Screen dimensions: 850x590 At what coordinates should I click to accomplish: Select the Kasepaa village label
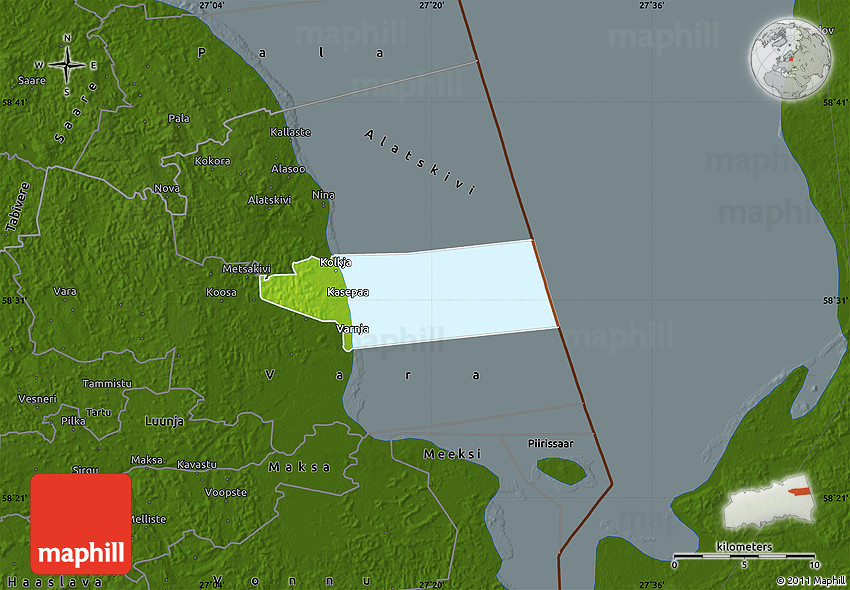coord(347,292)
